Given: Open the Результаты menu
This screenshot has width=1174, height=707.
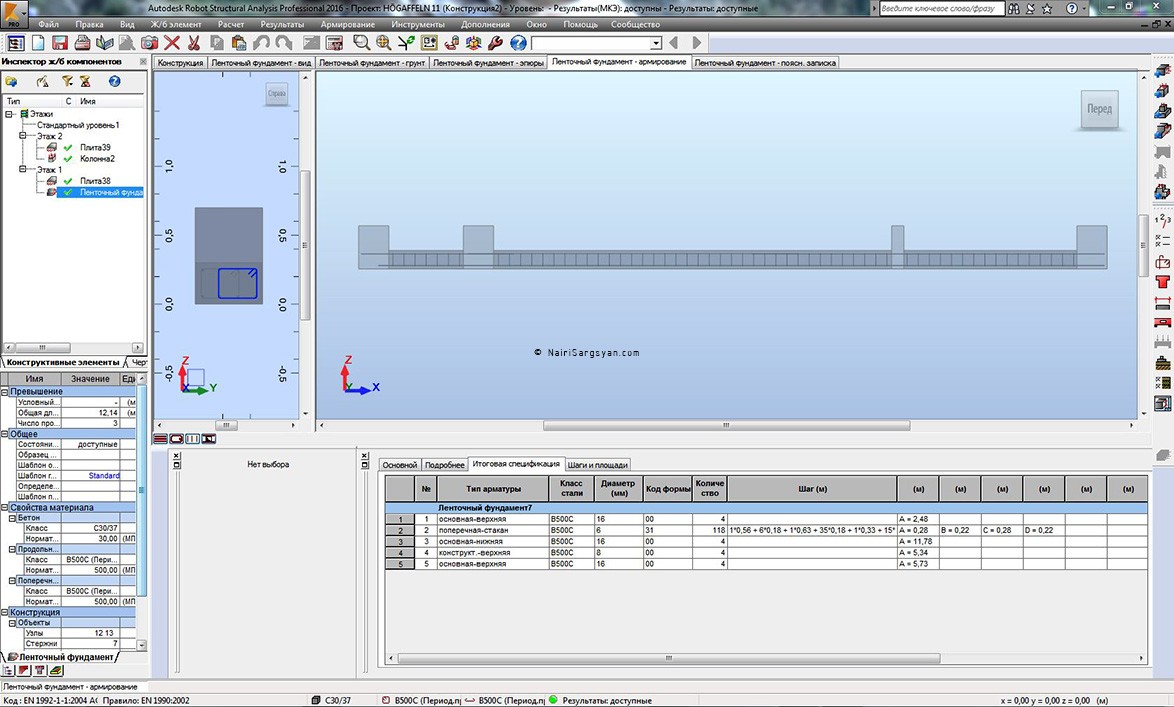Looking at the screenshot, I should coord(282,24).
